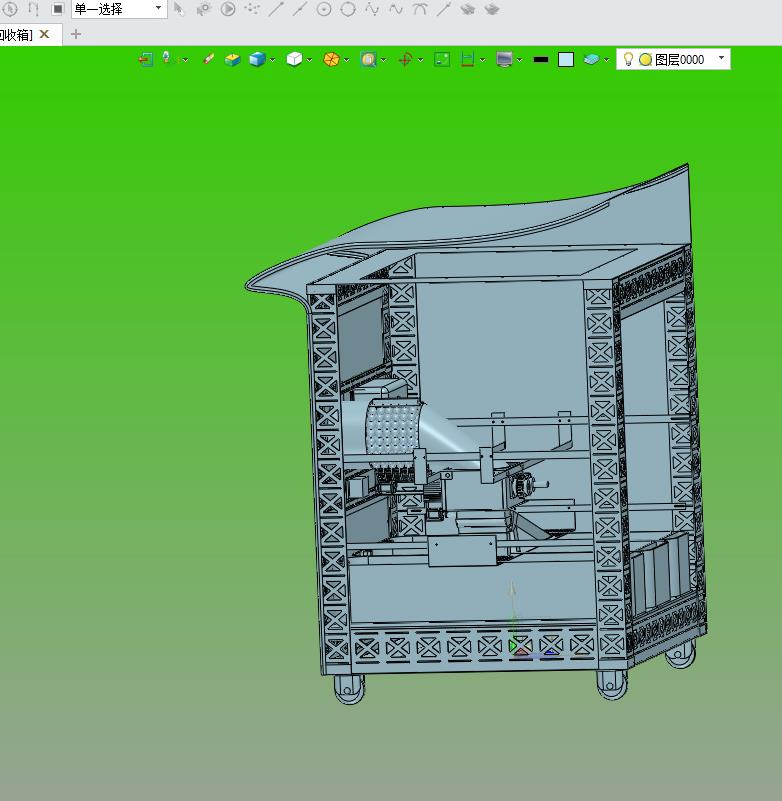Select the paintbrush tool in viewport toolbar

click(208, 59)
